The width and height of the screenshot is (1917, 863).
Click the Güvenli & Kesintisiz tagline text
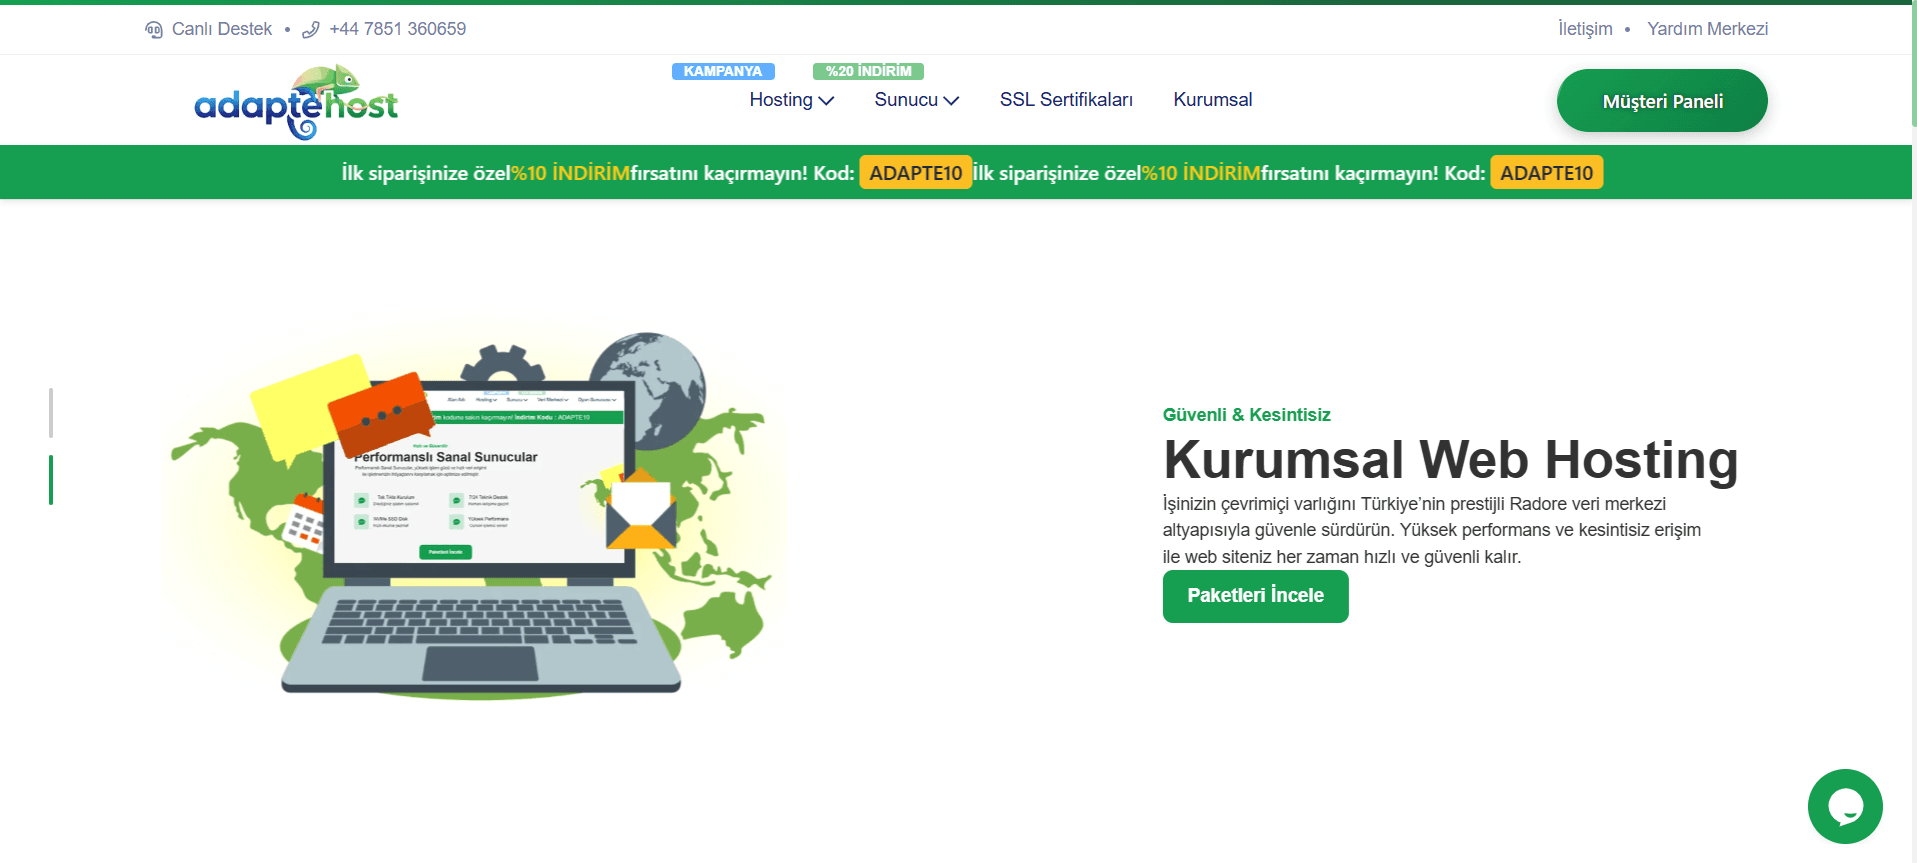point(1247,415)
